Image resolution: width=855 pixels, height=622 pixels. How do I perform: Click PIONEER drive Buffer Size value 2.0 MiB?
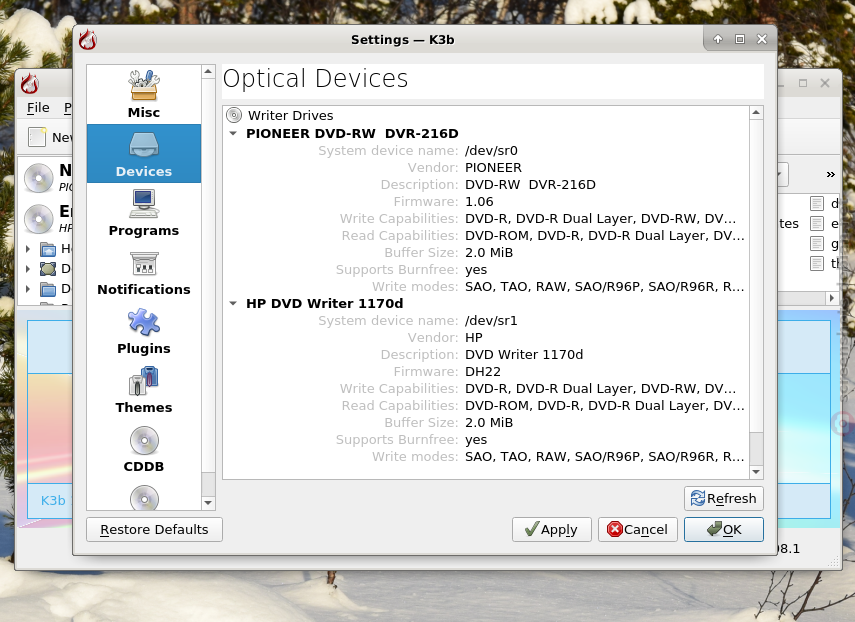tap(489, 252)
